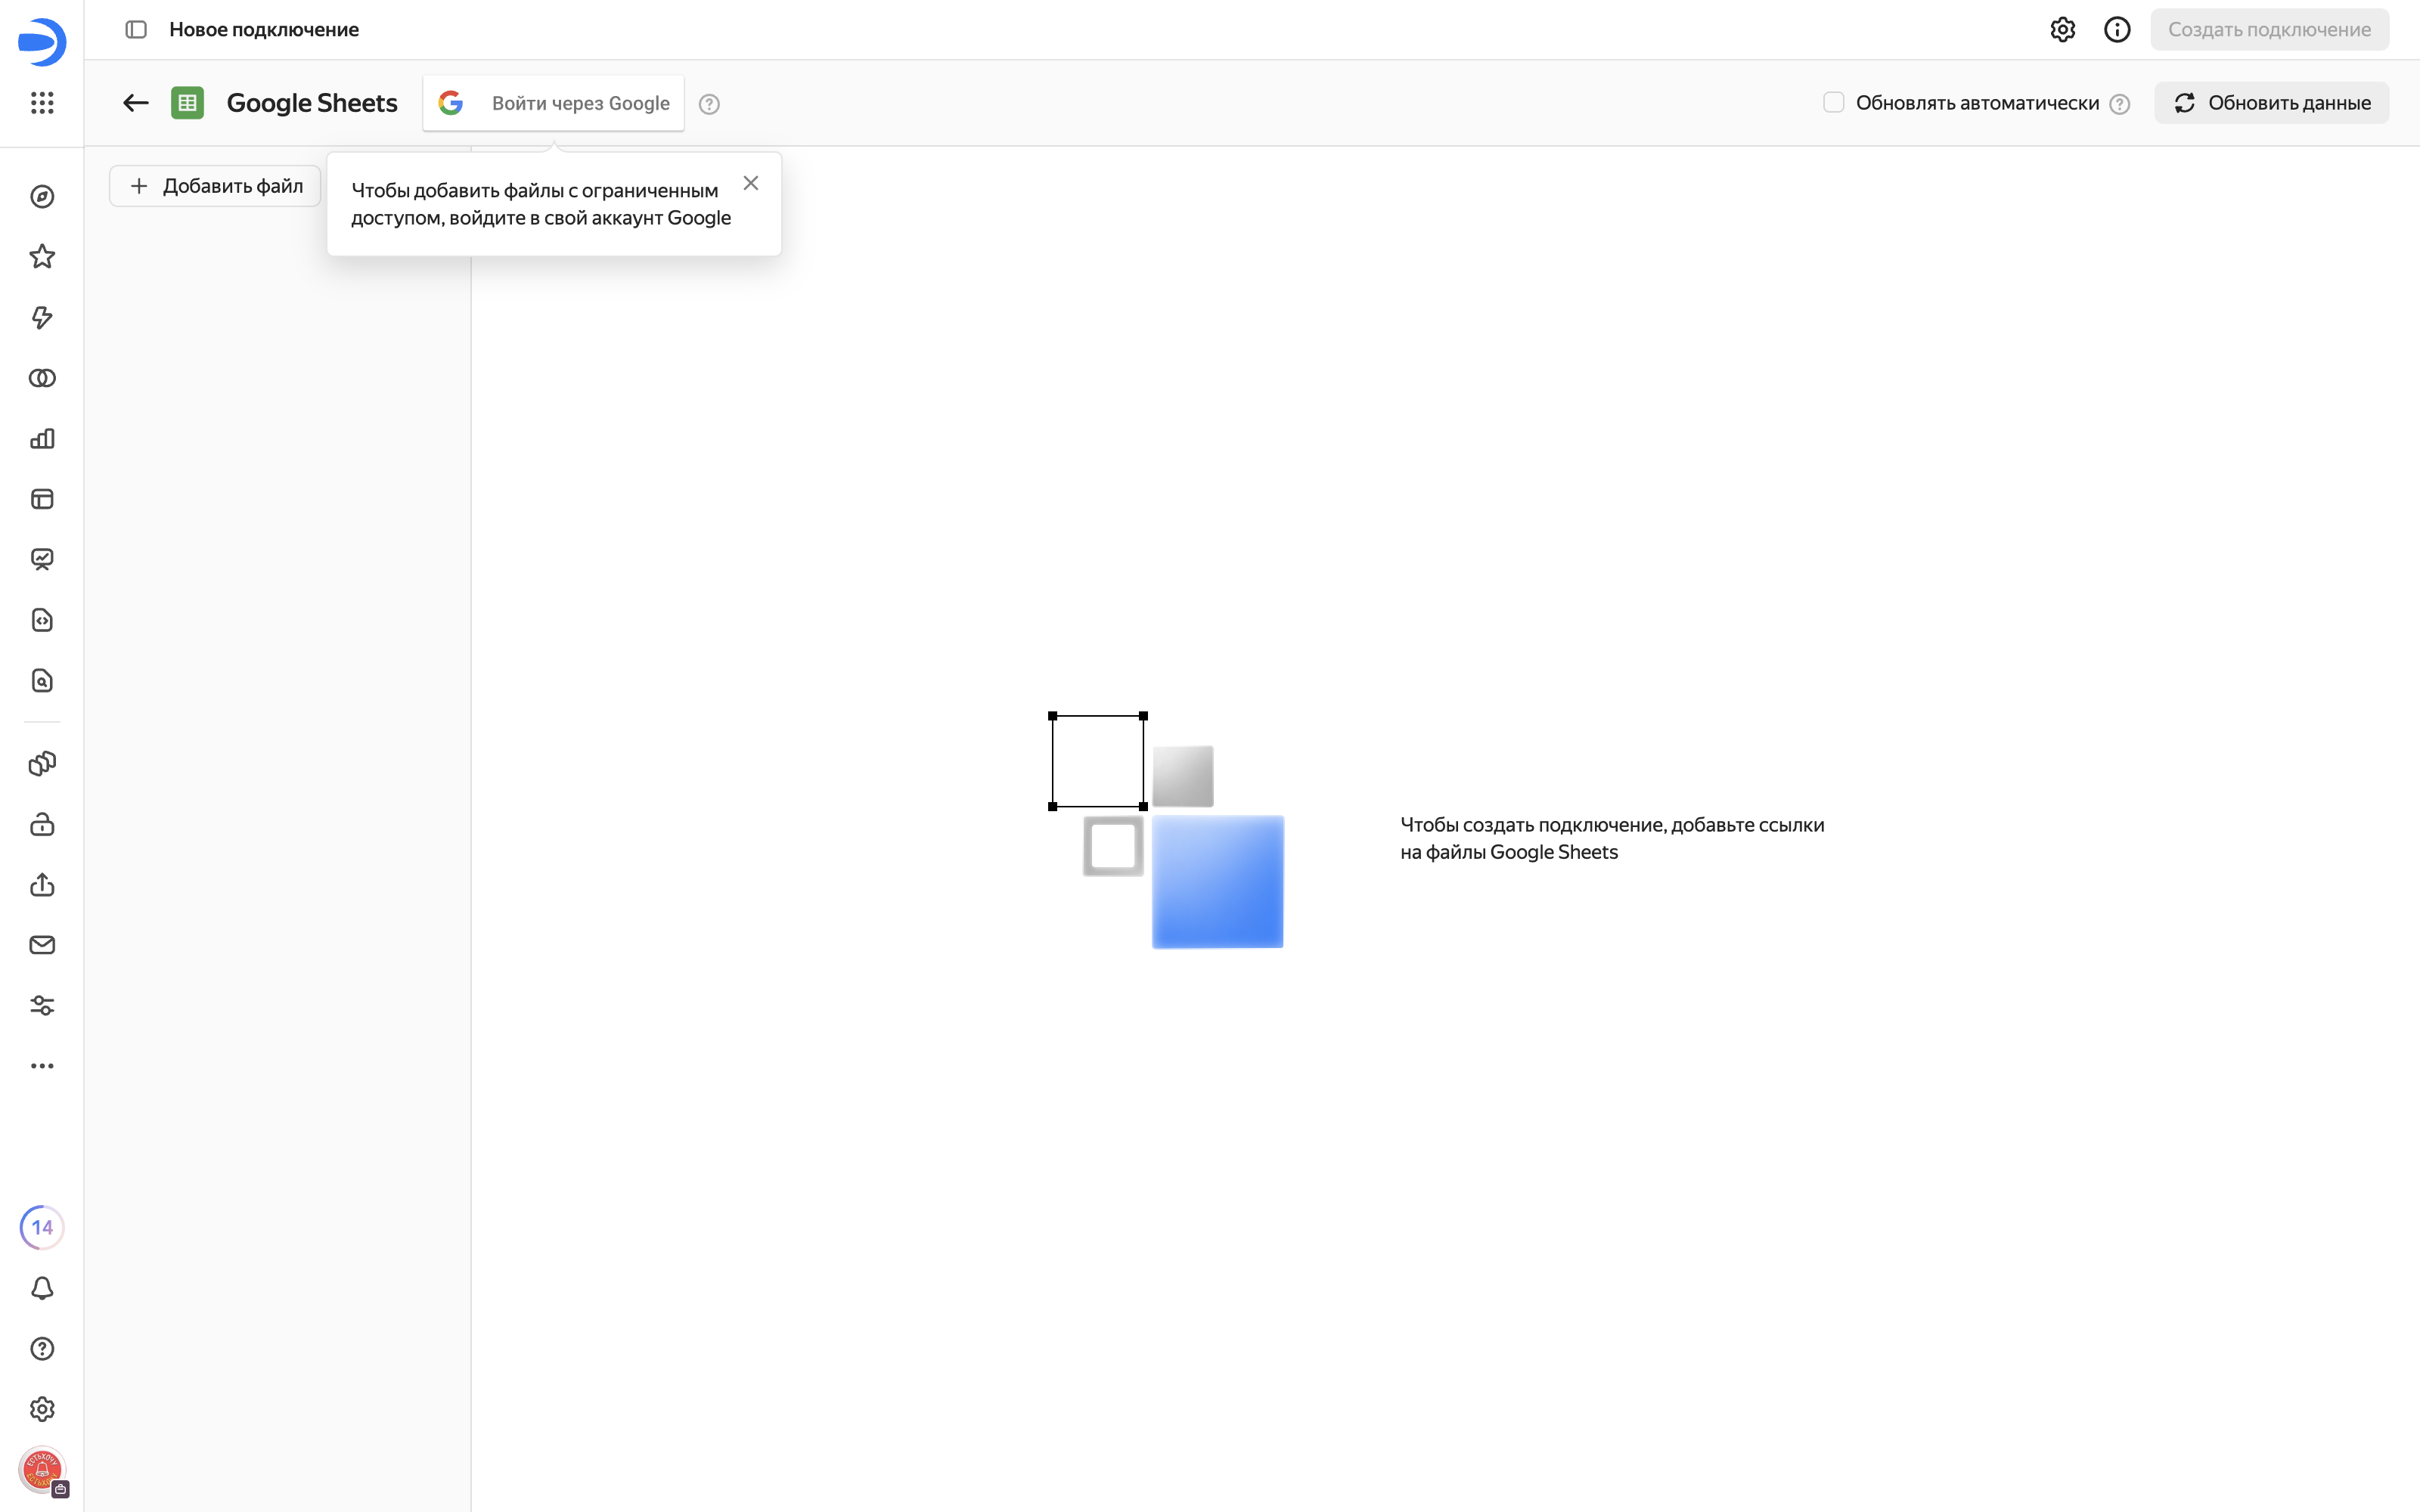The height and width of the screenshot is (1512, 2420).
Task: Open the bottom sidebar settings gear
Action: point(42,1409)
